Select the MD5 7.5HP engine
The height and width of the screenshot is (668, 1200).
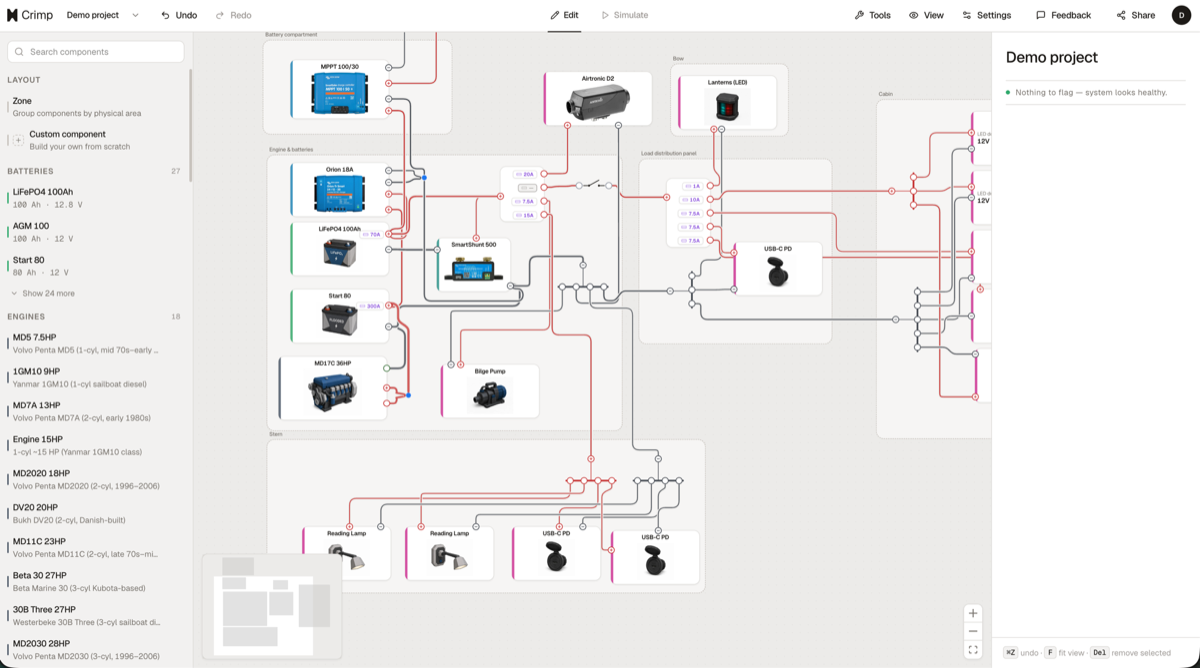[96, 343]
